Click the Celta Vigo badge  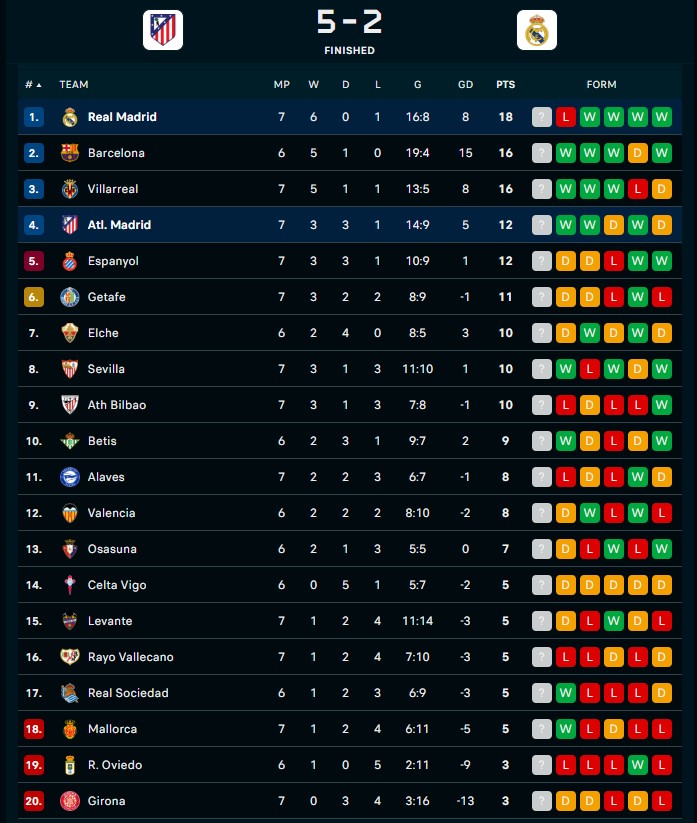(70, 585)
